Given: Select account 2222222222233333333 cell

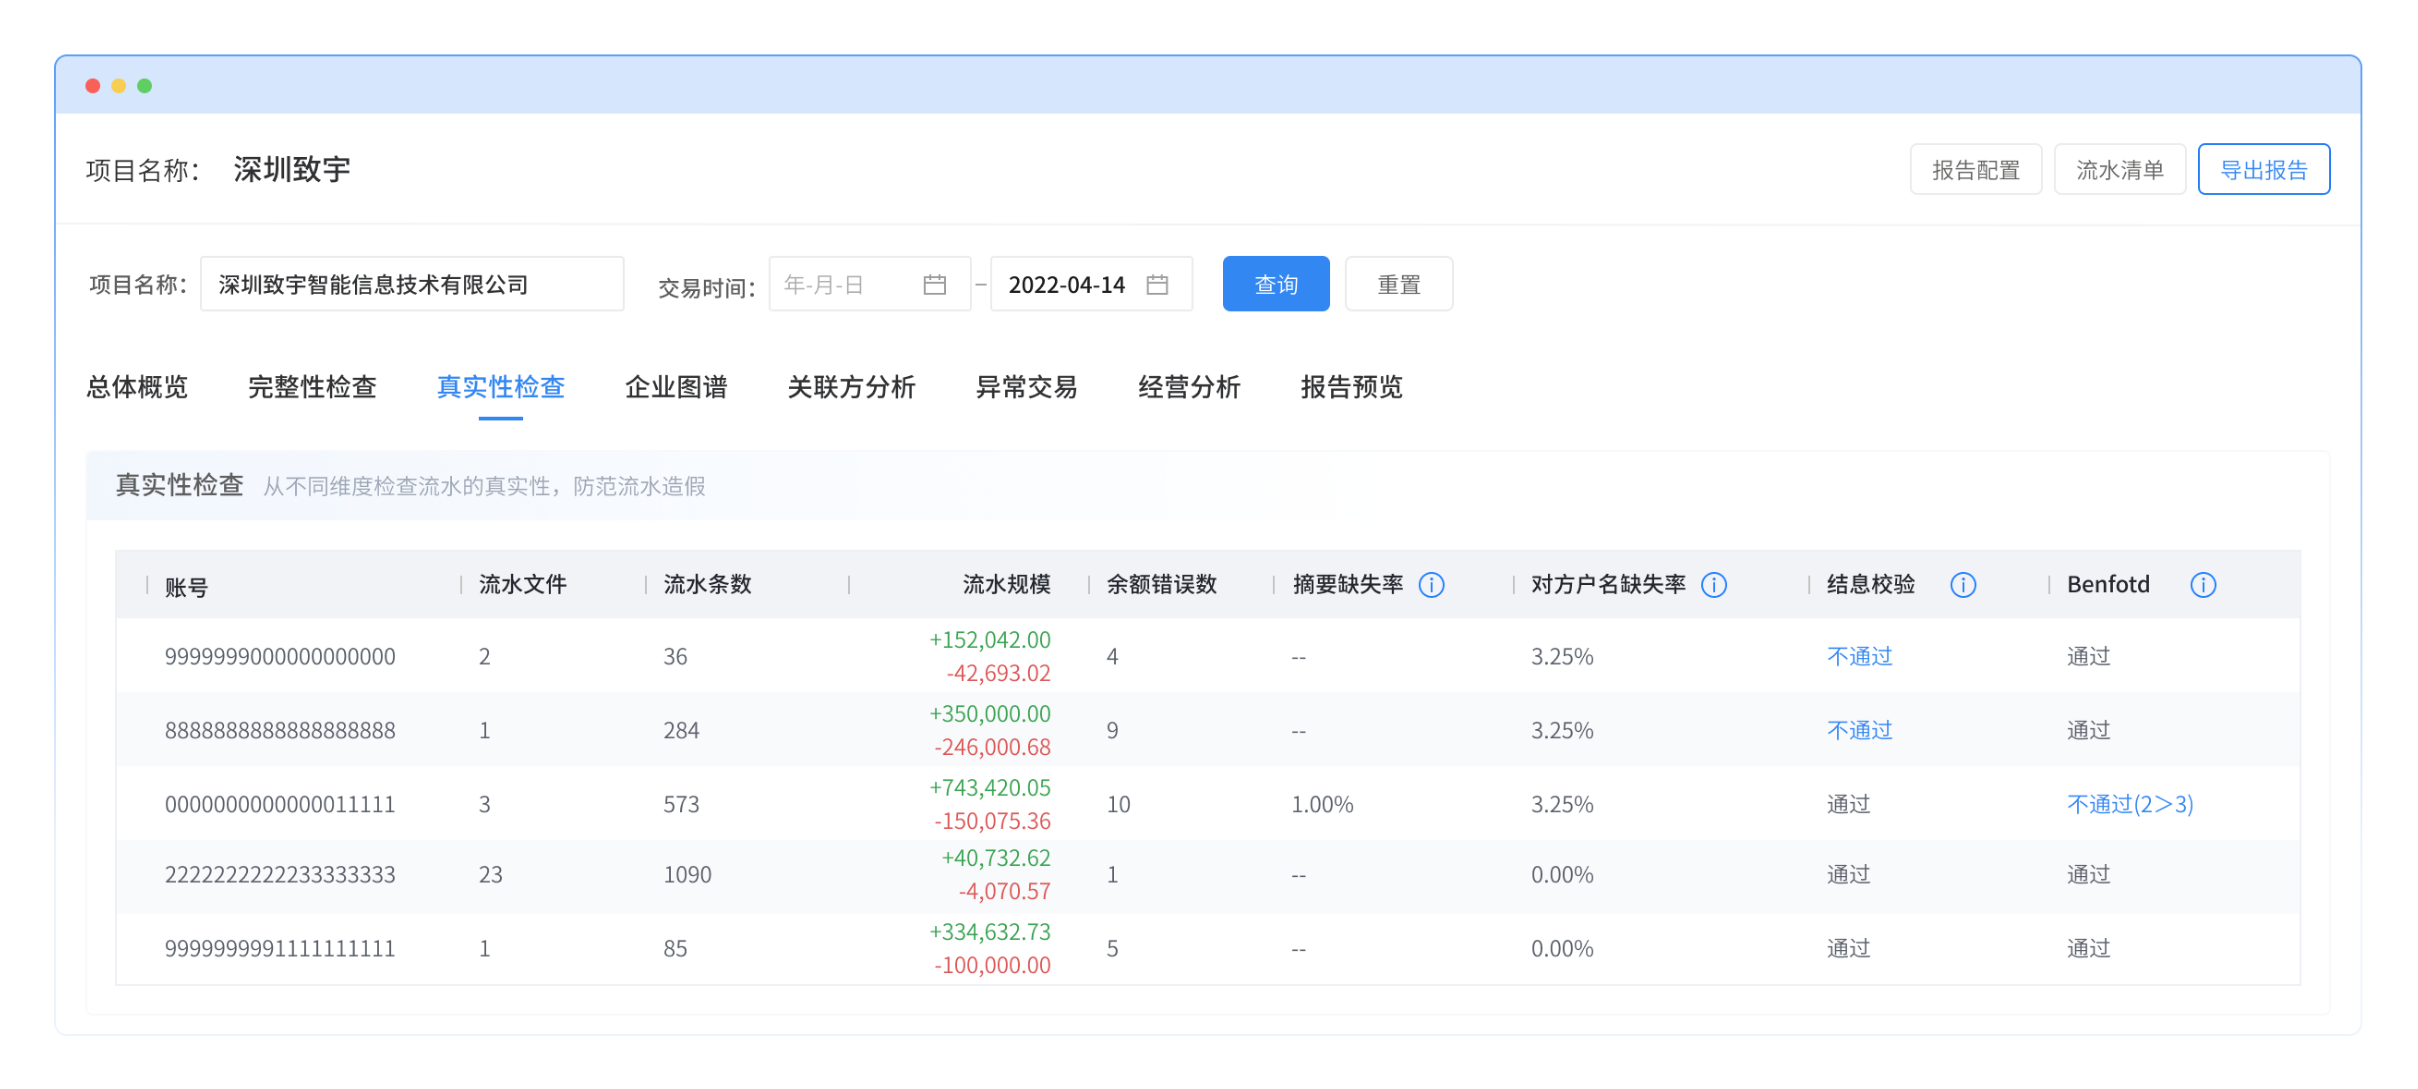Looking at the screenshot, I should (280, 875).
